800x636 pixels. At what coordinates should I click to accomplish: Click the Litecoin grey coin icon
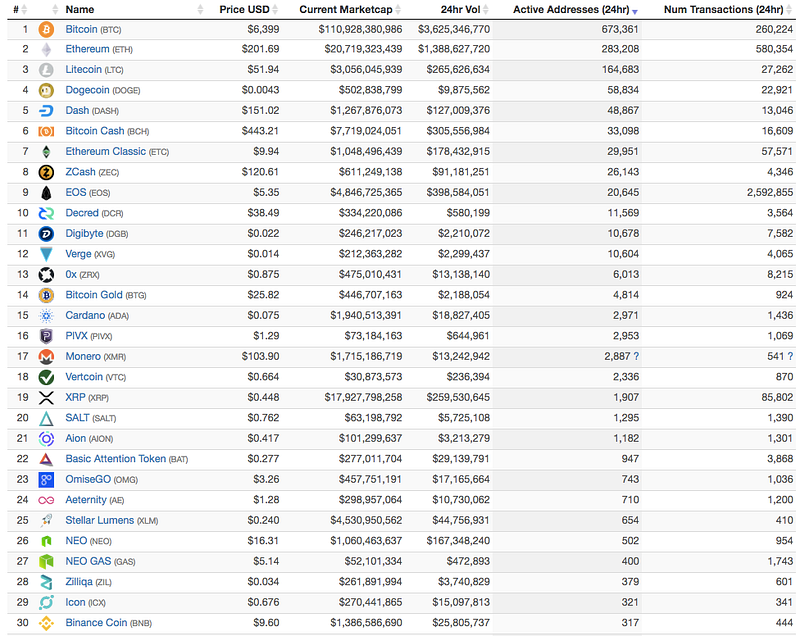pyautogui.click(x=46, y=70)
